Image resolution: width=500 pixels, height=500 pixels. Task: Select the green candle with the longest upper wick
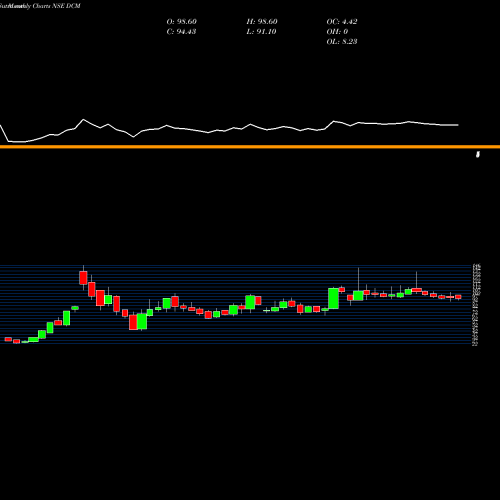click(358, 295)
